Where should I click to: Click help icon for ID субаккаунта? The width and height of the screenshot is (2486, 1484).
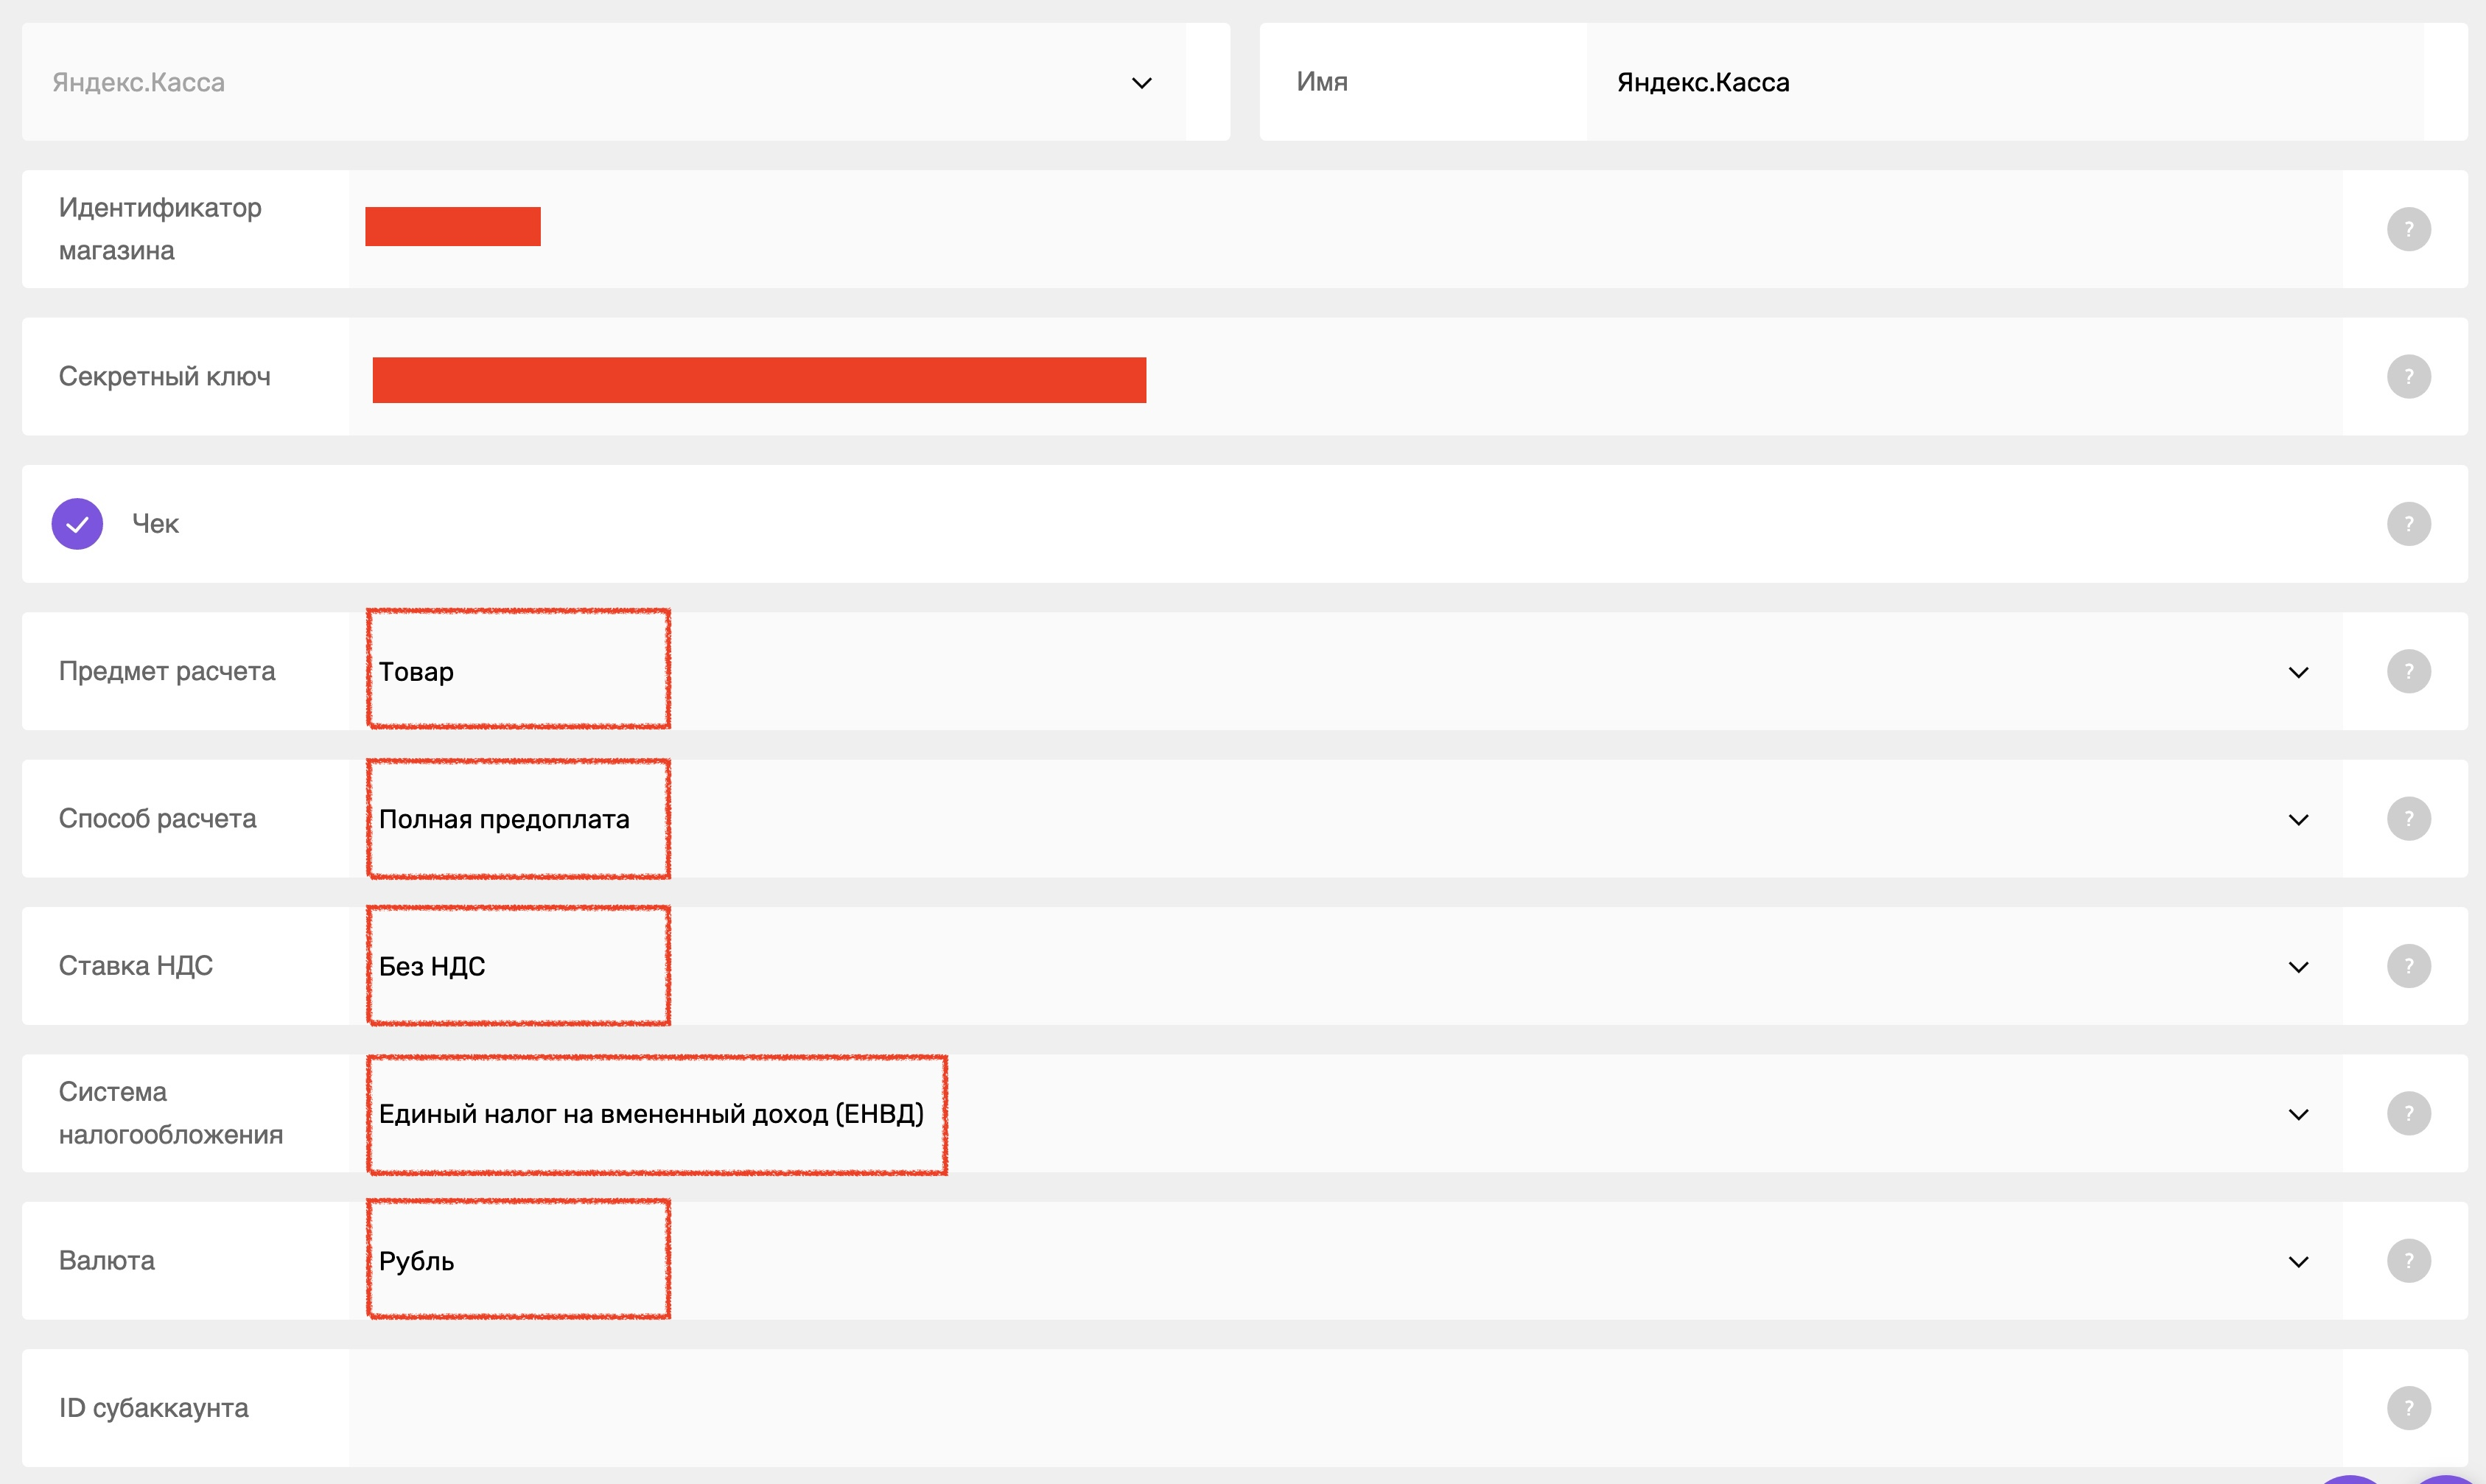[2408, 1408]
